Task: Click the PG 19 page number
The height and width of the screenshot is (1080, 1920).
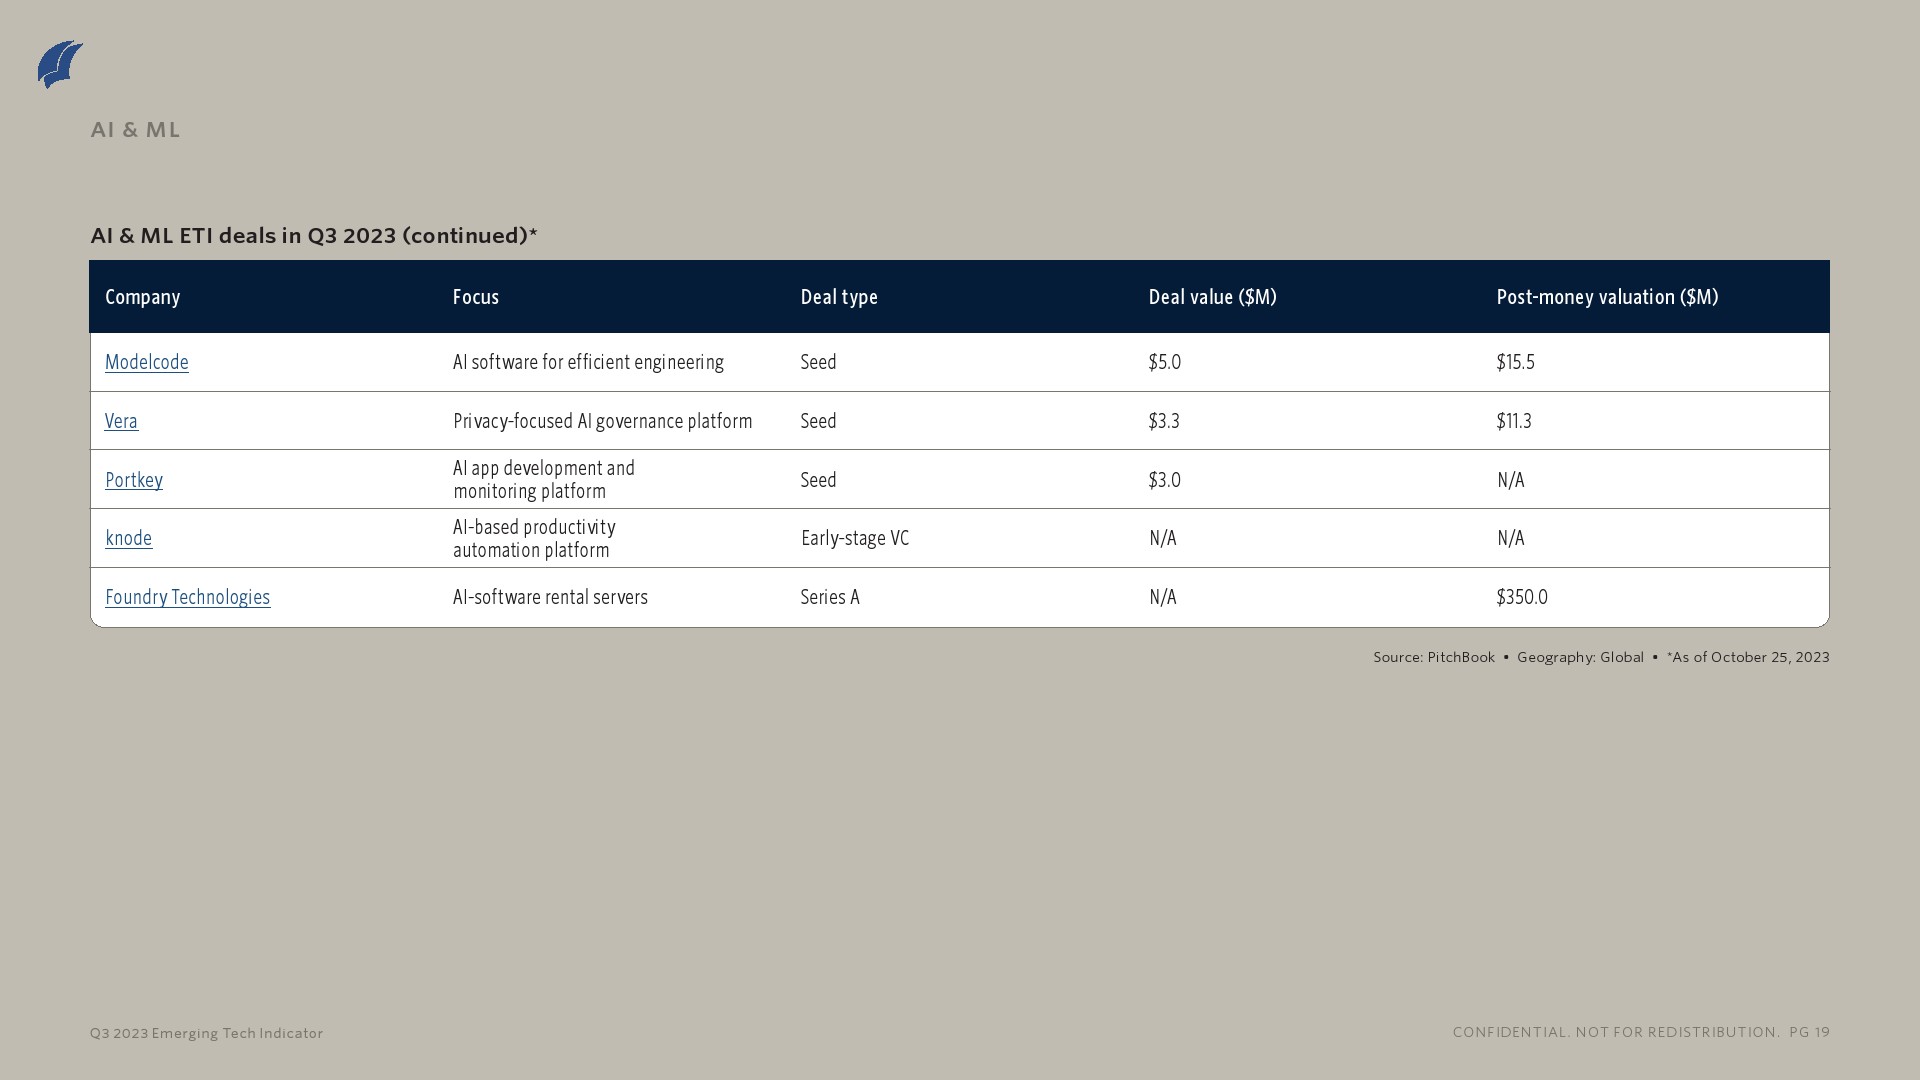Action: point(1810,1032)
